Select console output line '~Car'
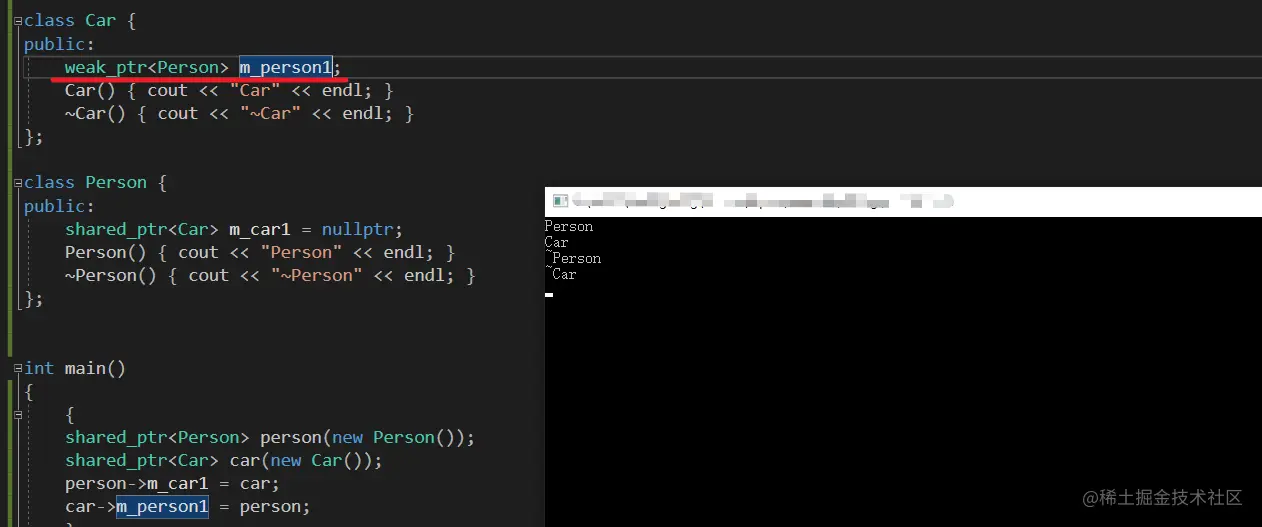 coord(561,275)
